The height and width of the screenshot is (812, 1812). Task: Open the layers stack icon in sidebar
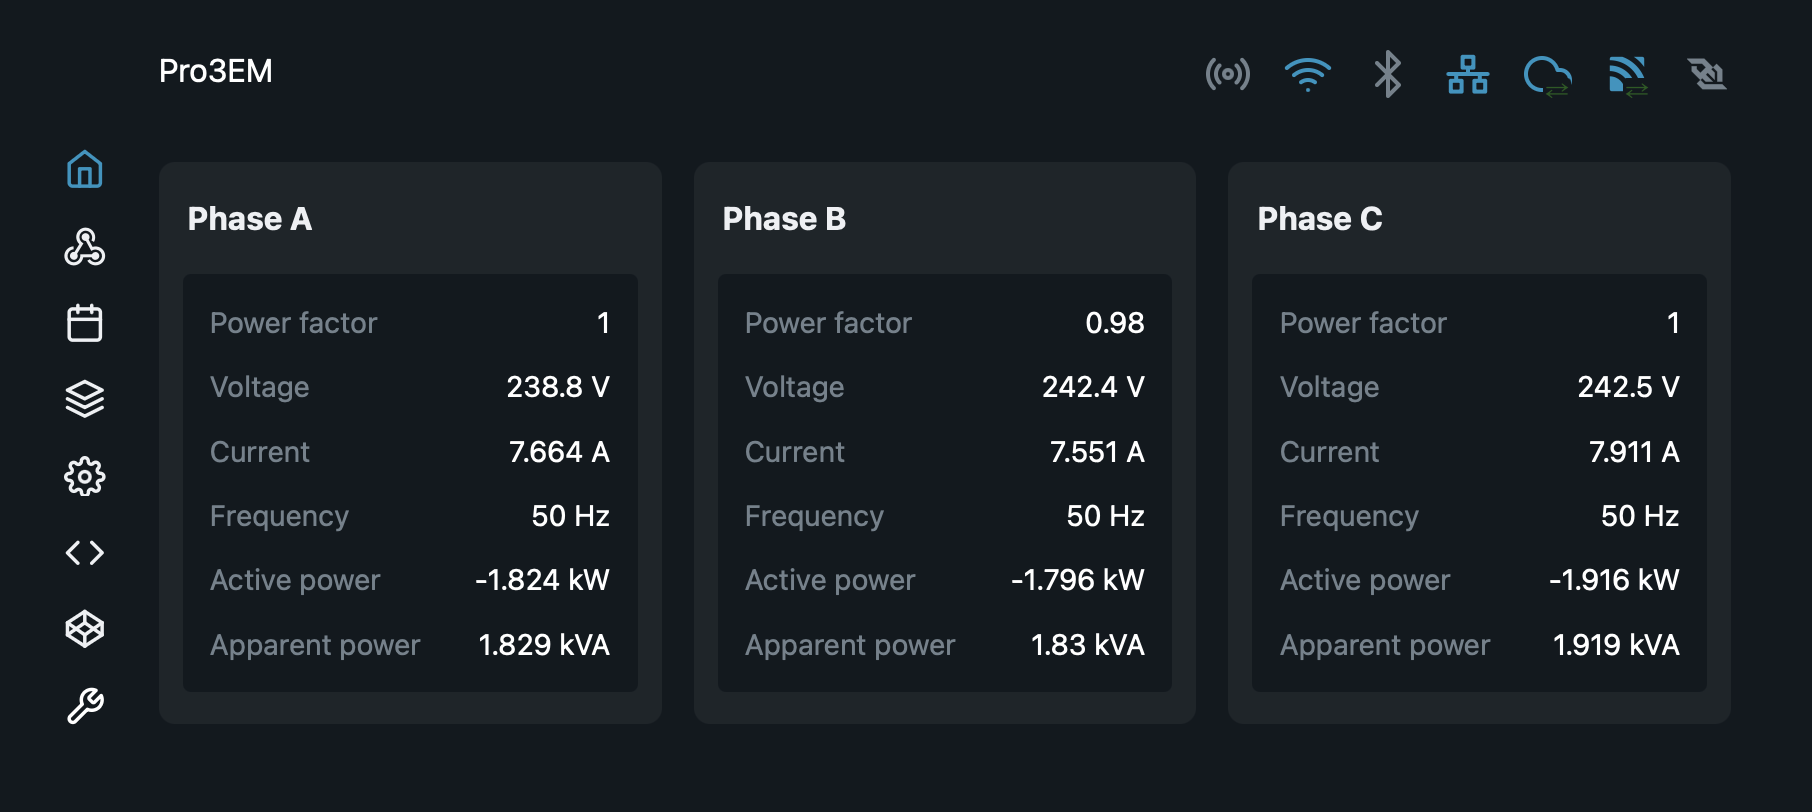(x=85, y=399)
